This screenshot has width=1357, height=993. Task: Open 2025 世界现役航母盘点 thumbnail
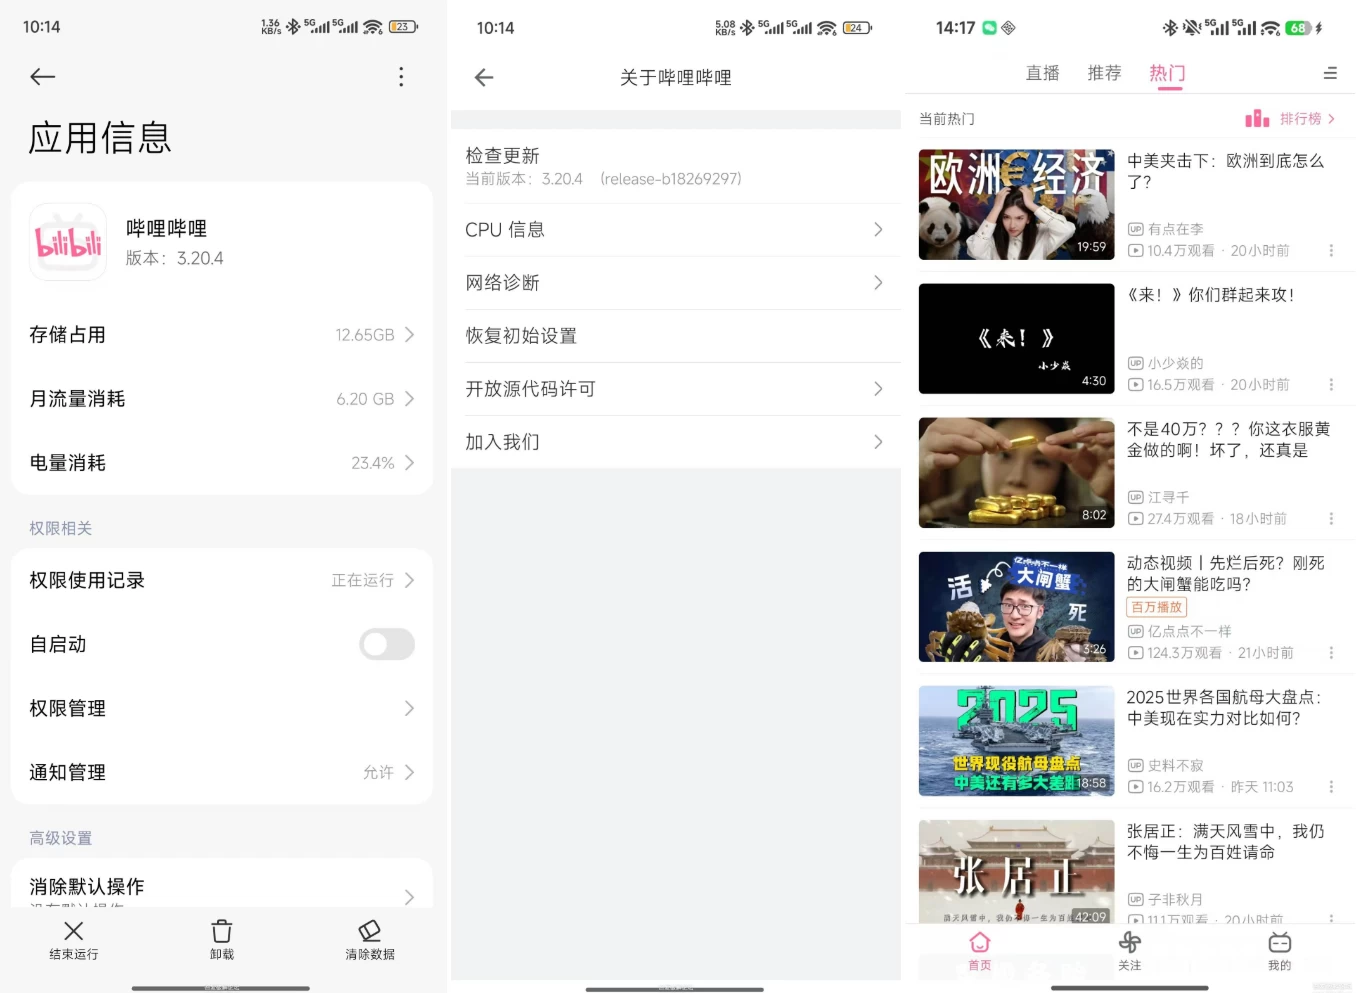pyautogui.click(x=1016, y=741)
